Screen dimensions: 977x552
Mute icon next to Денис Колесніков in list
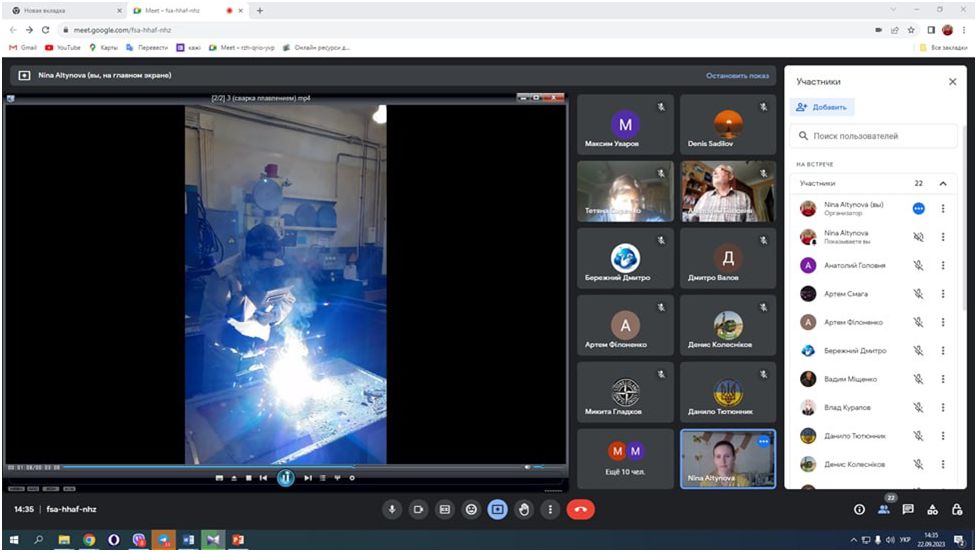(918, 464)
